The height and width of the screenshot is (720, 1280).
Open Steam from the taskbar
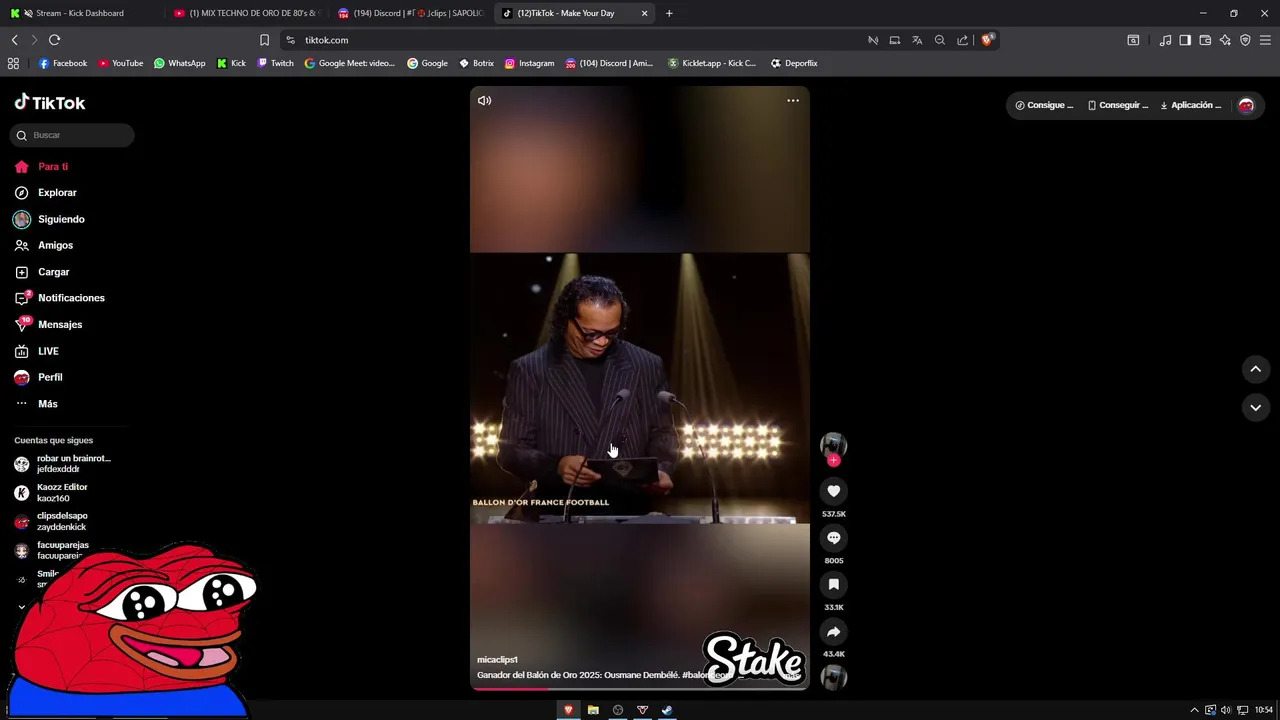pyautogui.click(x=667, y=710)
